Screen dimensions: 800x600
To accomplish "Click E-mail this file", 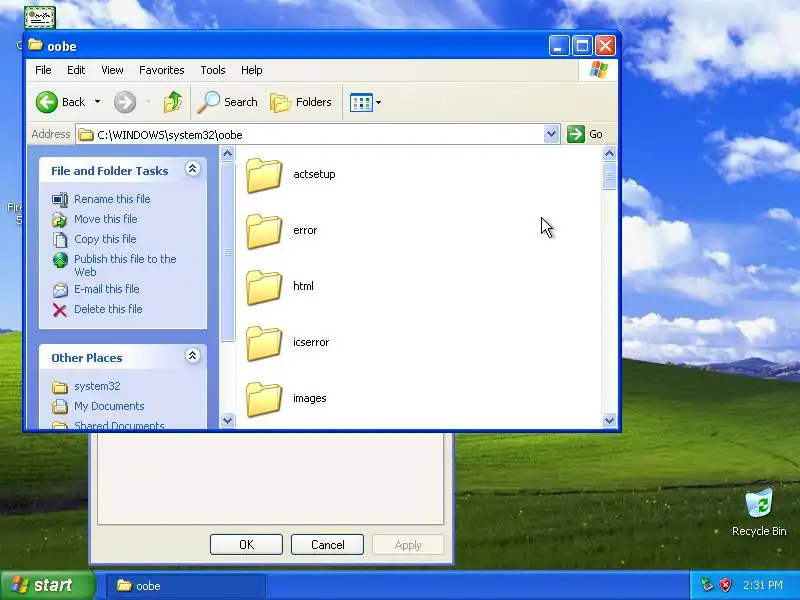I will pyautogui.click(x=107, y=289).
